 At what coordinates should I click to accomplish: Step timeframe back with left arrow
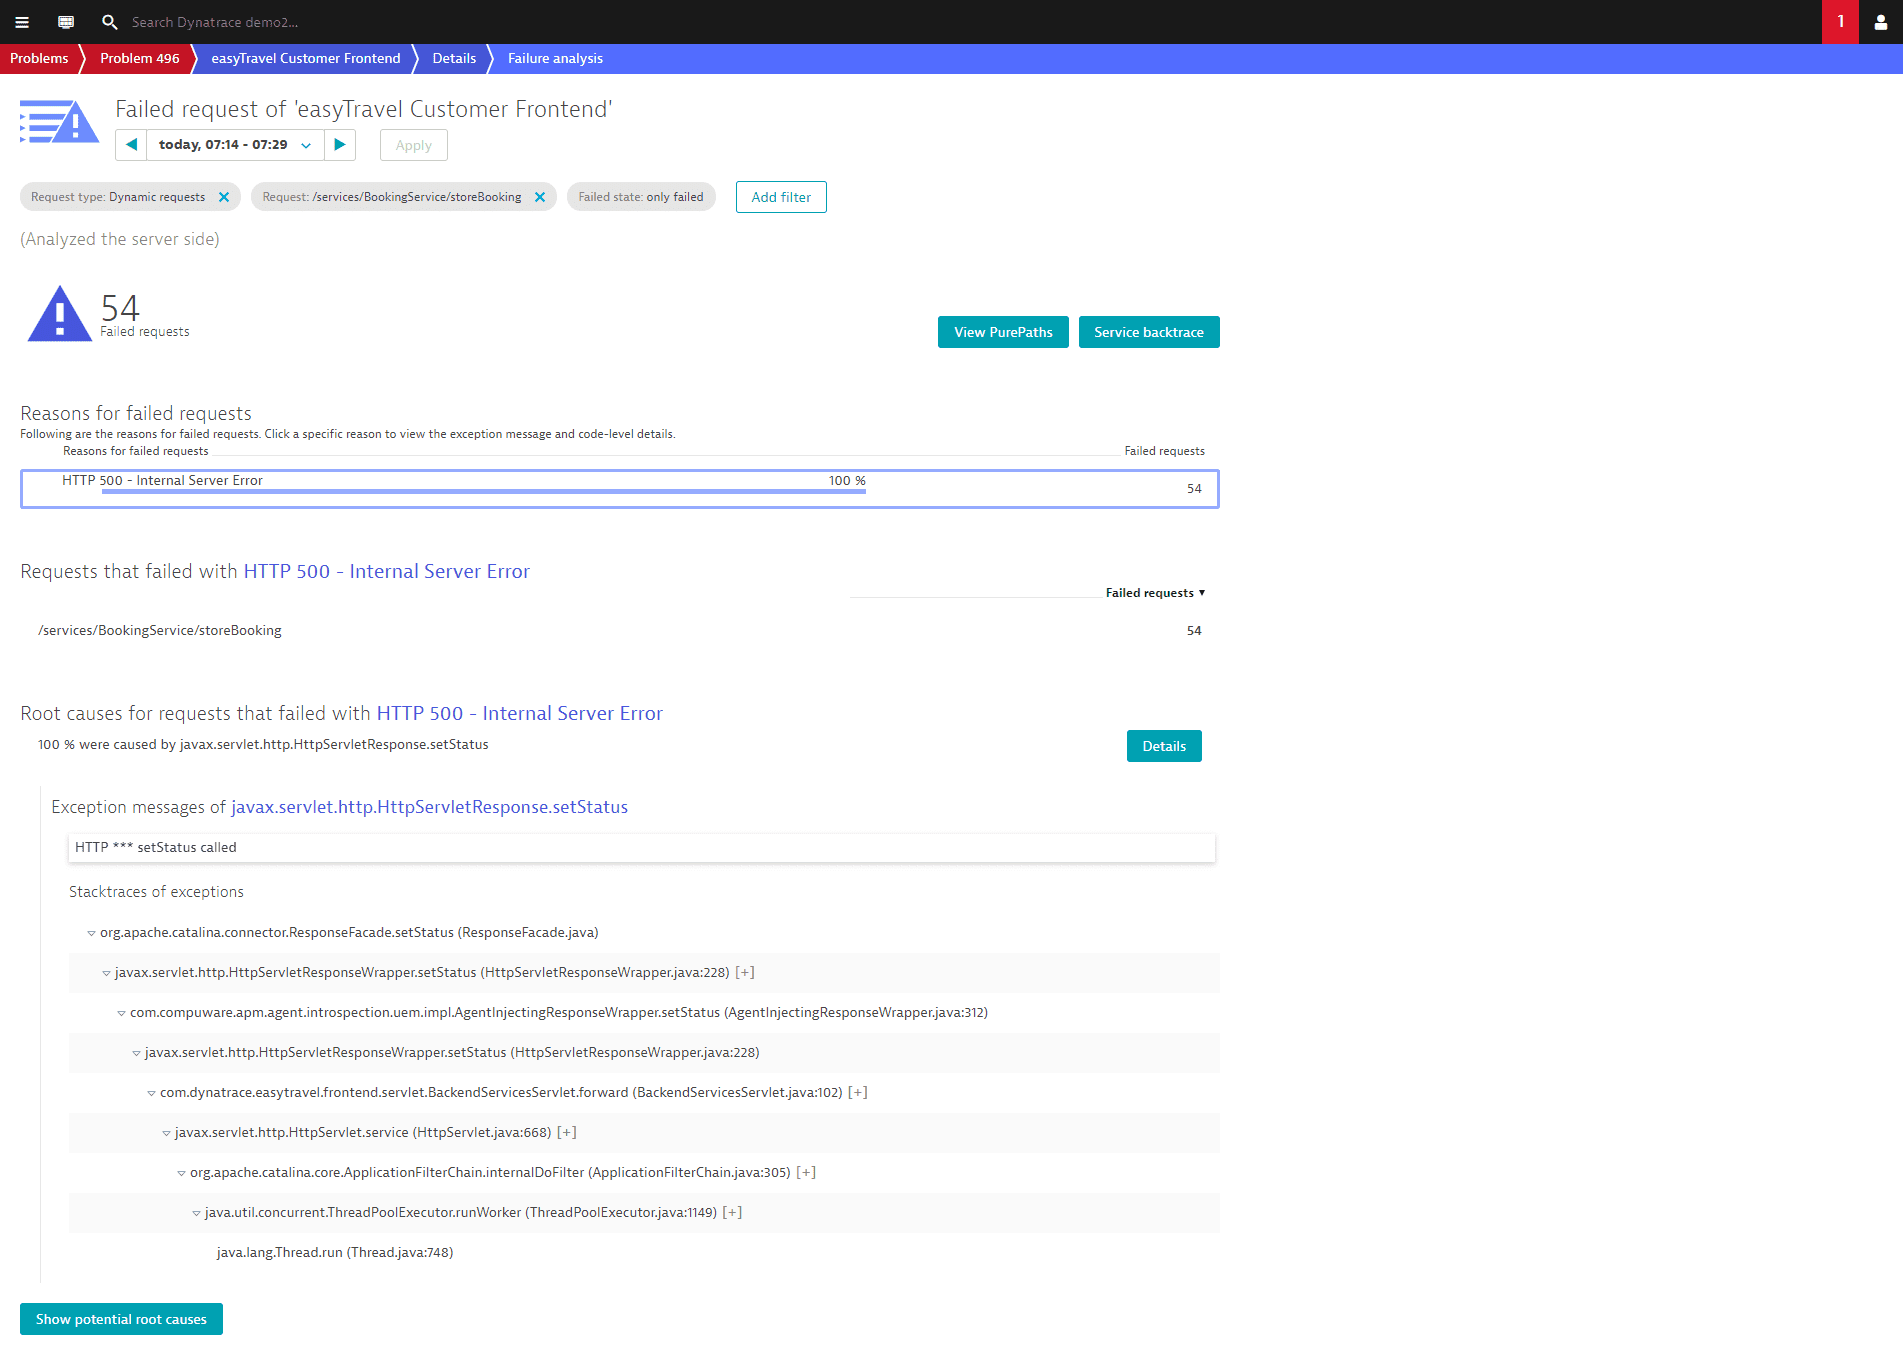(x=131, y=145)
